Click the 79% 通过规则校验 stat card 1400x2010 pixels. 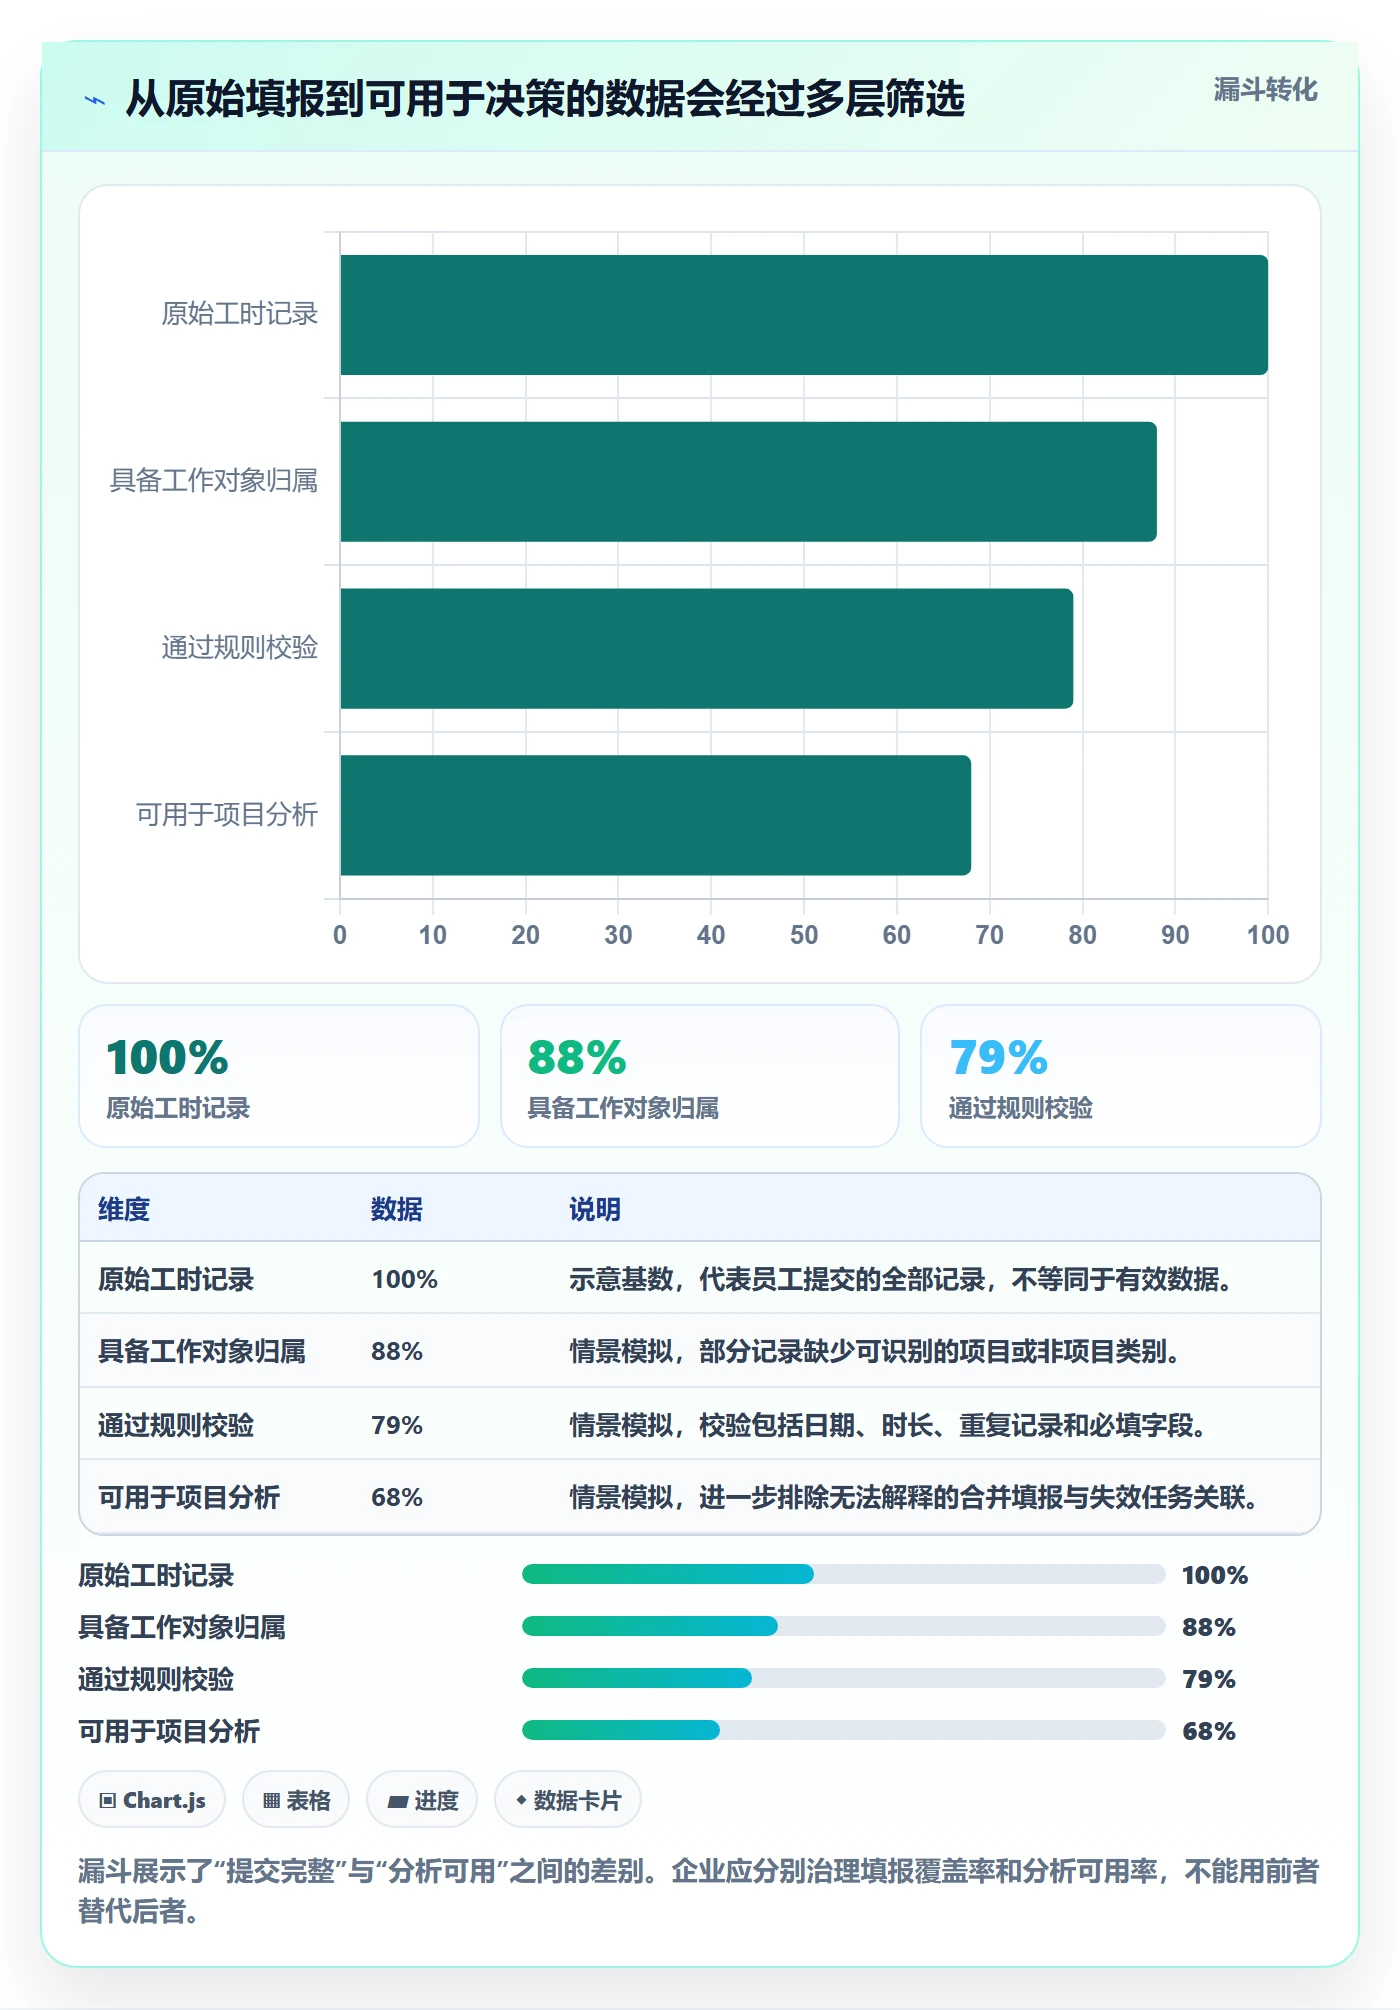(x=1121, y=1076)
